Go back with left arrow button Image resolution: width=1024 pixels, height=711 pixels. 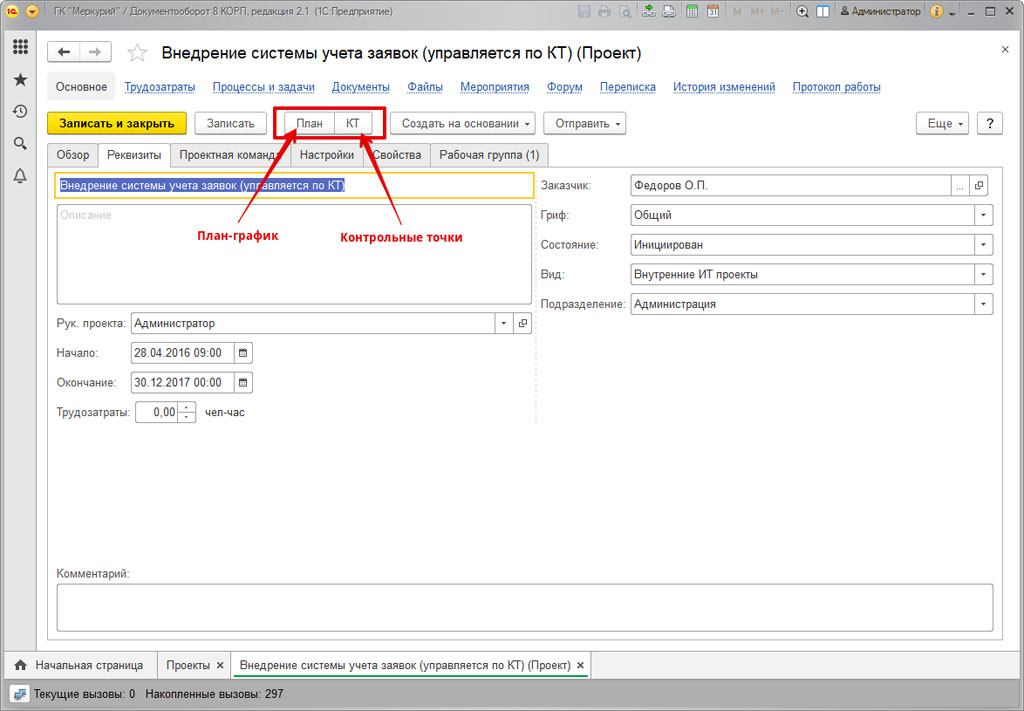point(63,52)
